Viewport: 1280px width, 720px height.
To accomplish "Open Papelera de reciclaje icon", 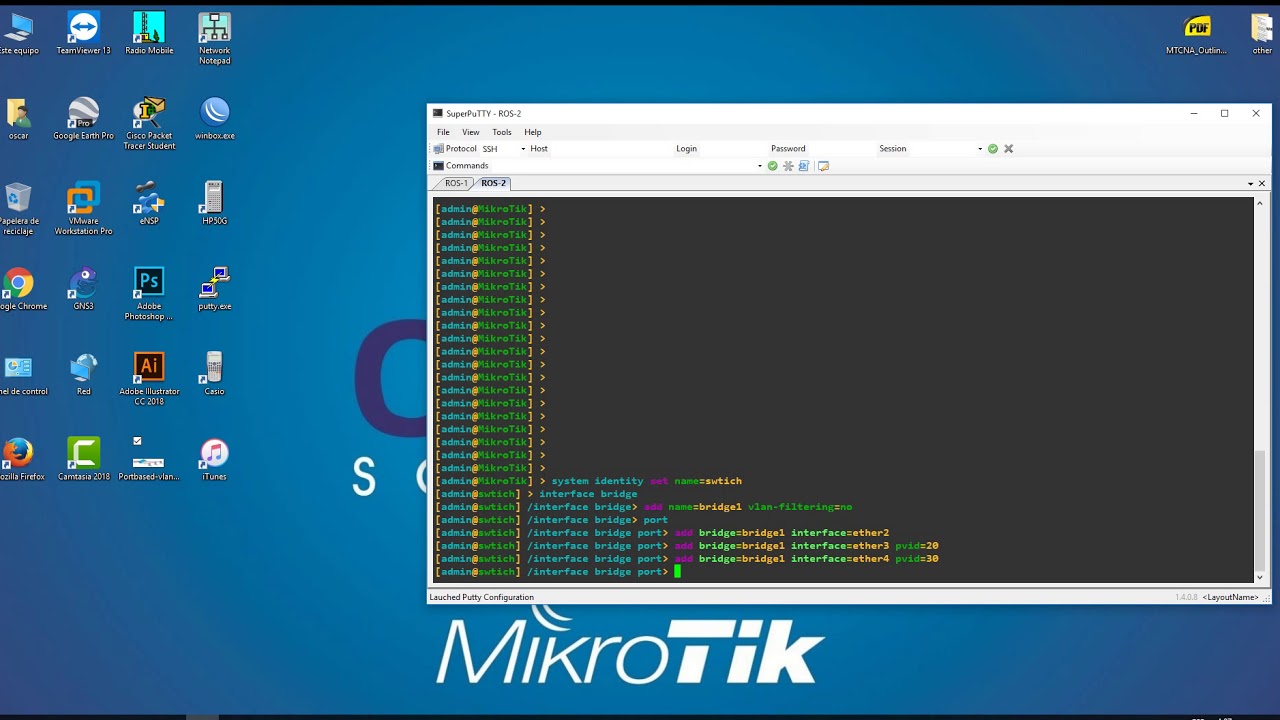I will [x=18, y=209].
